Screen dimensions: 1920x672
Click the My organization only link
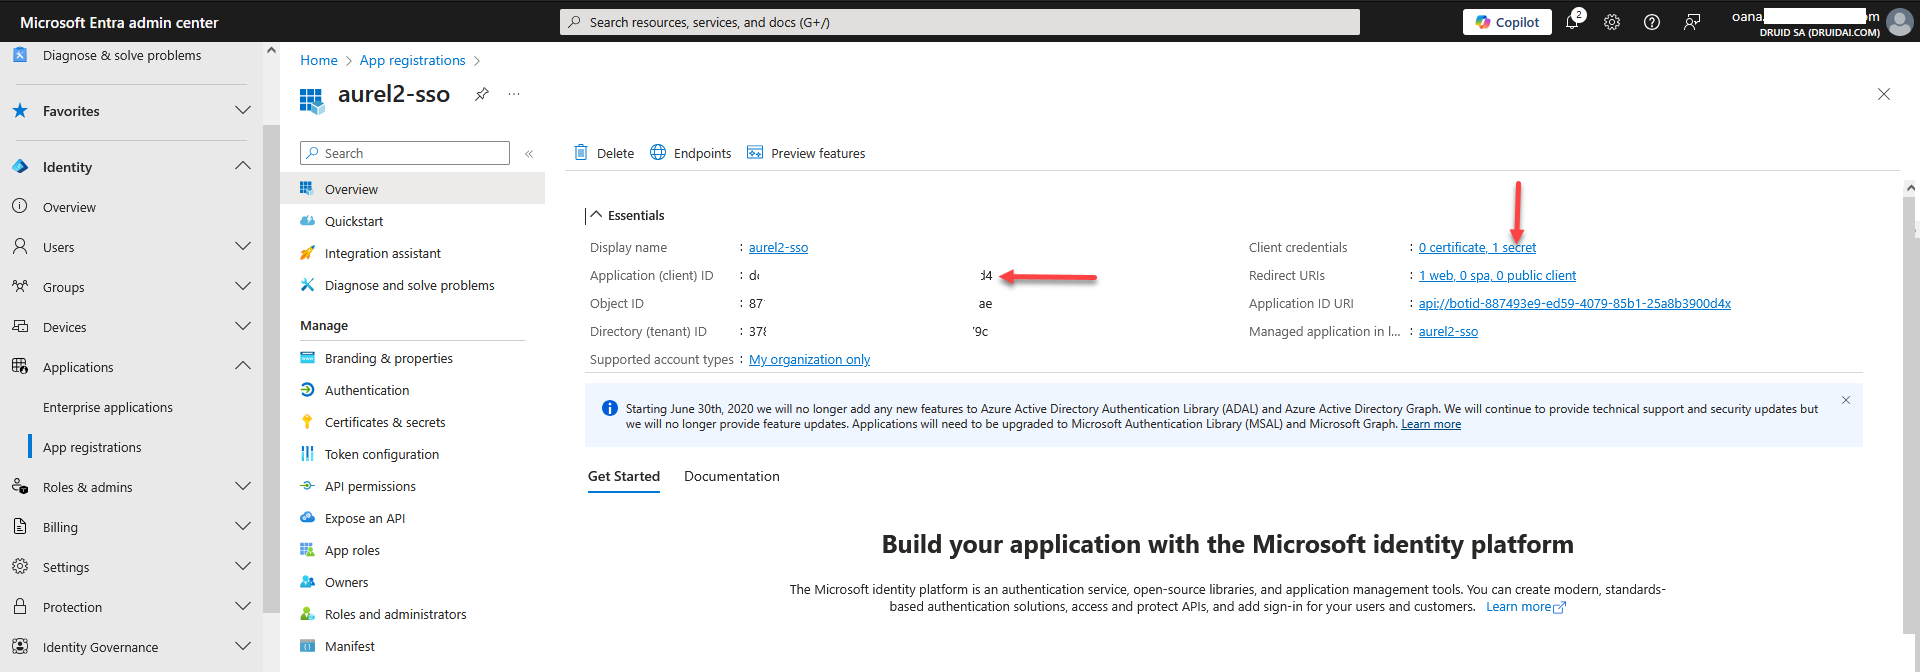point(809,359)
